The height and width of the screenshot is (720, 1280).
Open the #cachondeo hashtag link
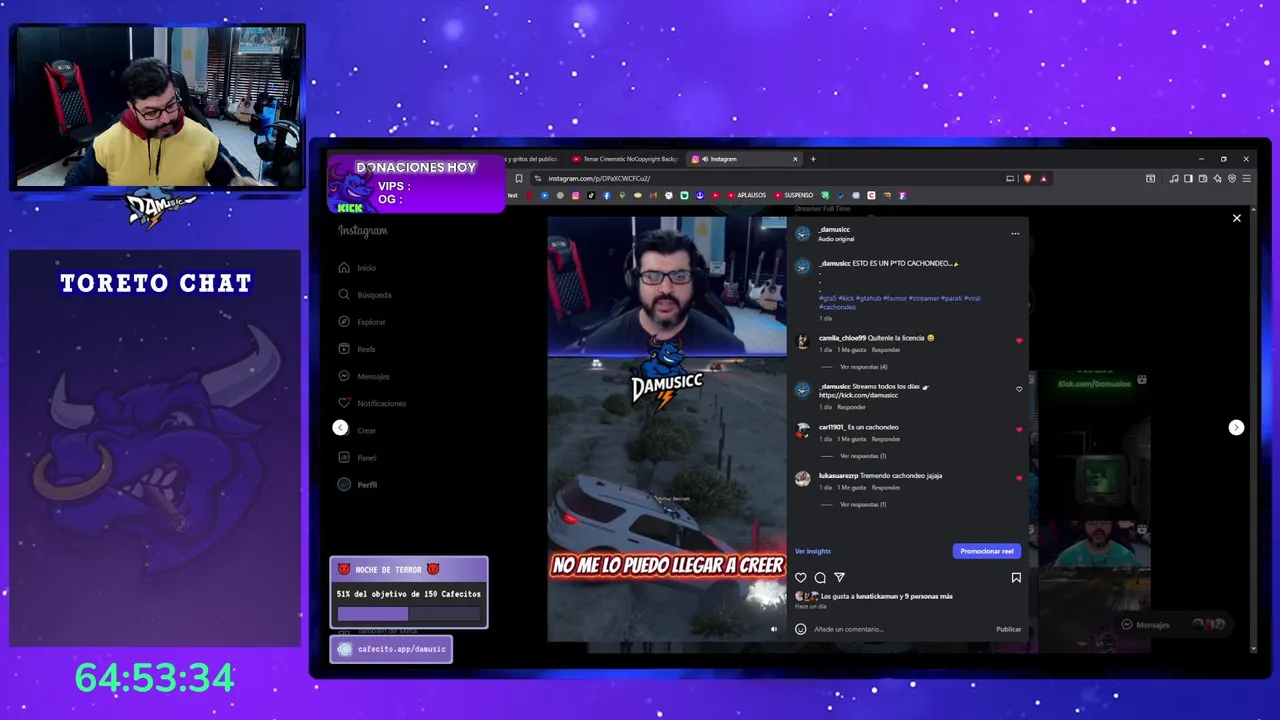click(837, 307)
